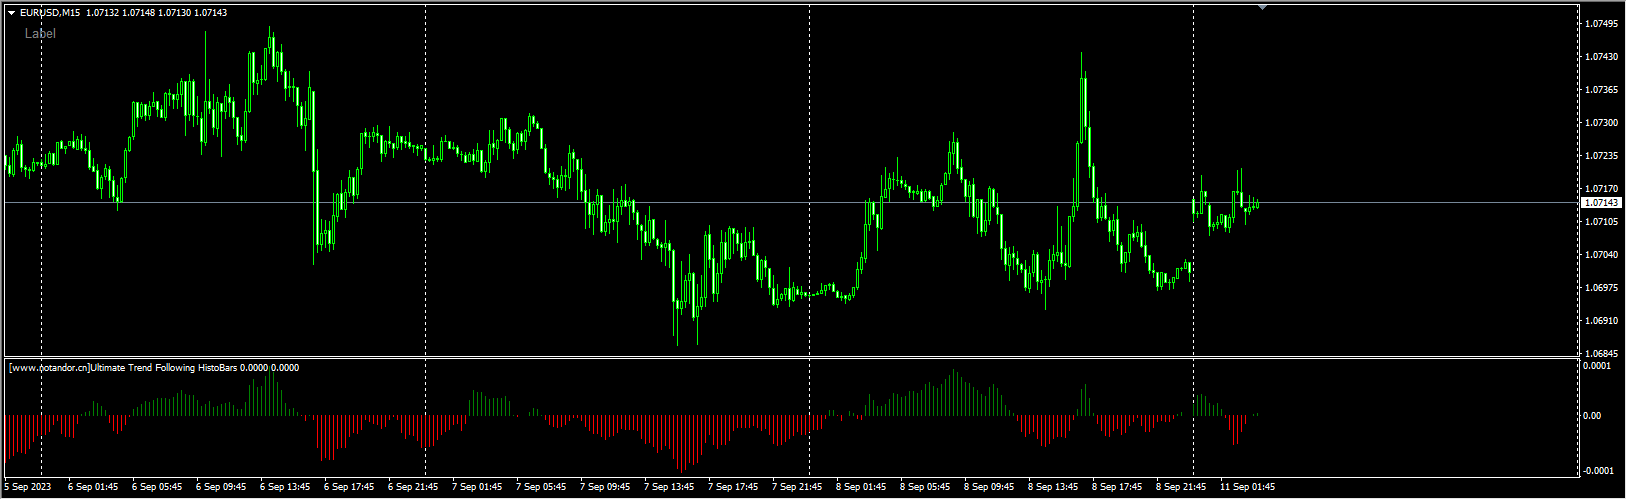Image resolution: width=1627 pixels, height=500 pixels.
Task: Click the gray chart shift triangle marker
Action: pyautogui.click(x=1262, y=7)
